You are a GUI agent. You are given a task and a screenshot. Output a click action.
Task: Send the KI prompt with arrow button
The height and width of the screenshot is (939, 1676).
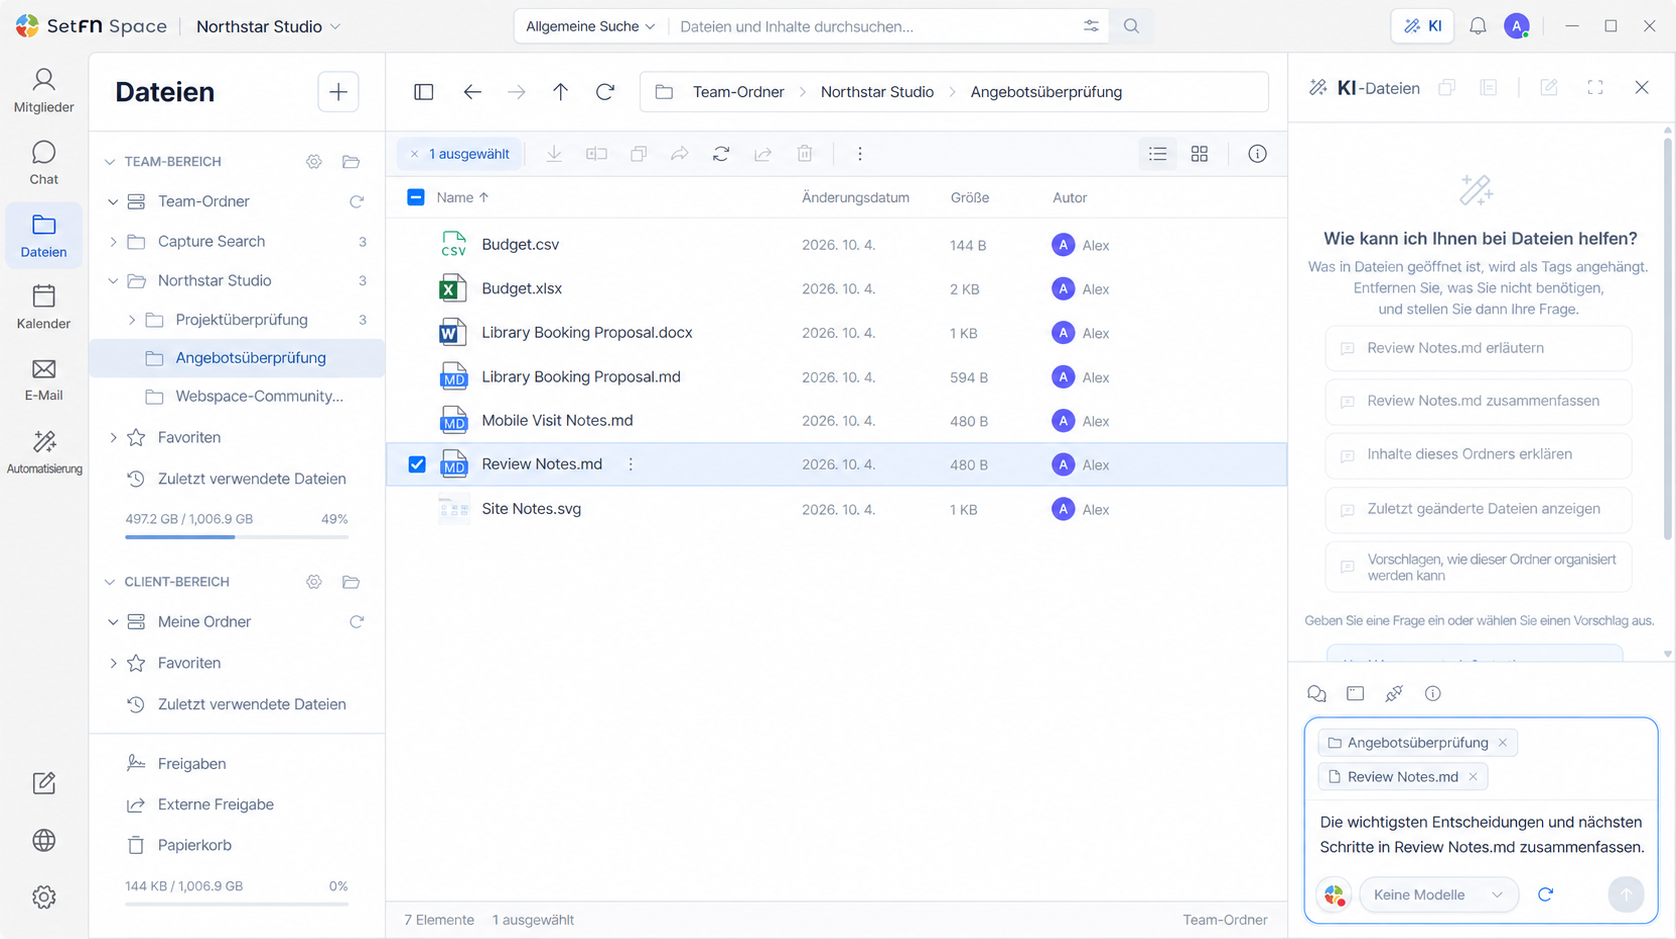(x=1625, y=895)
